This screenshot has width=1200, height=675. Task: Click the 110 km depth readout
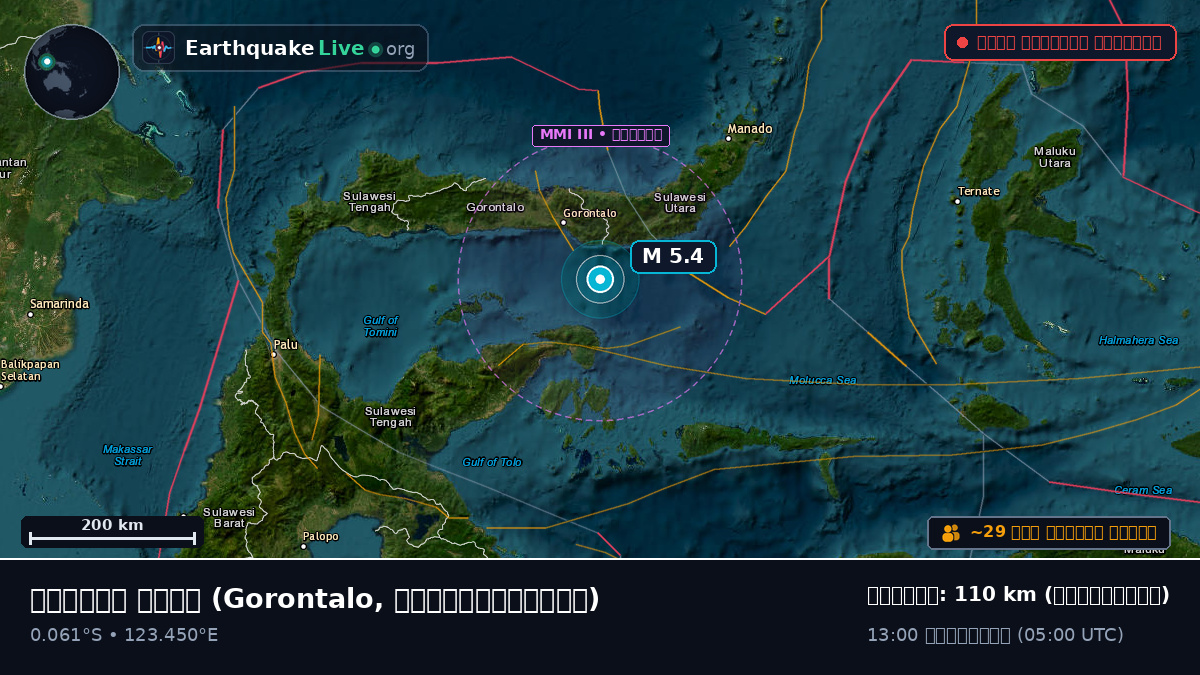pos(1018,595)
